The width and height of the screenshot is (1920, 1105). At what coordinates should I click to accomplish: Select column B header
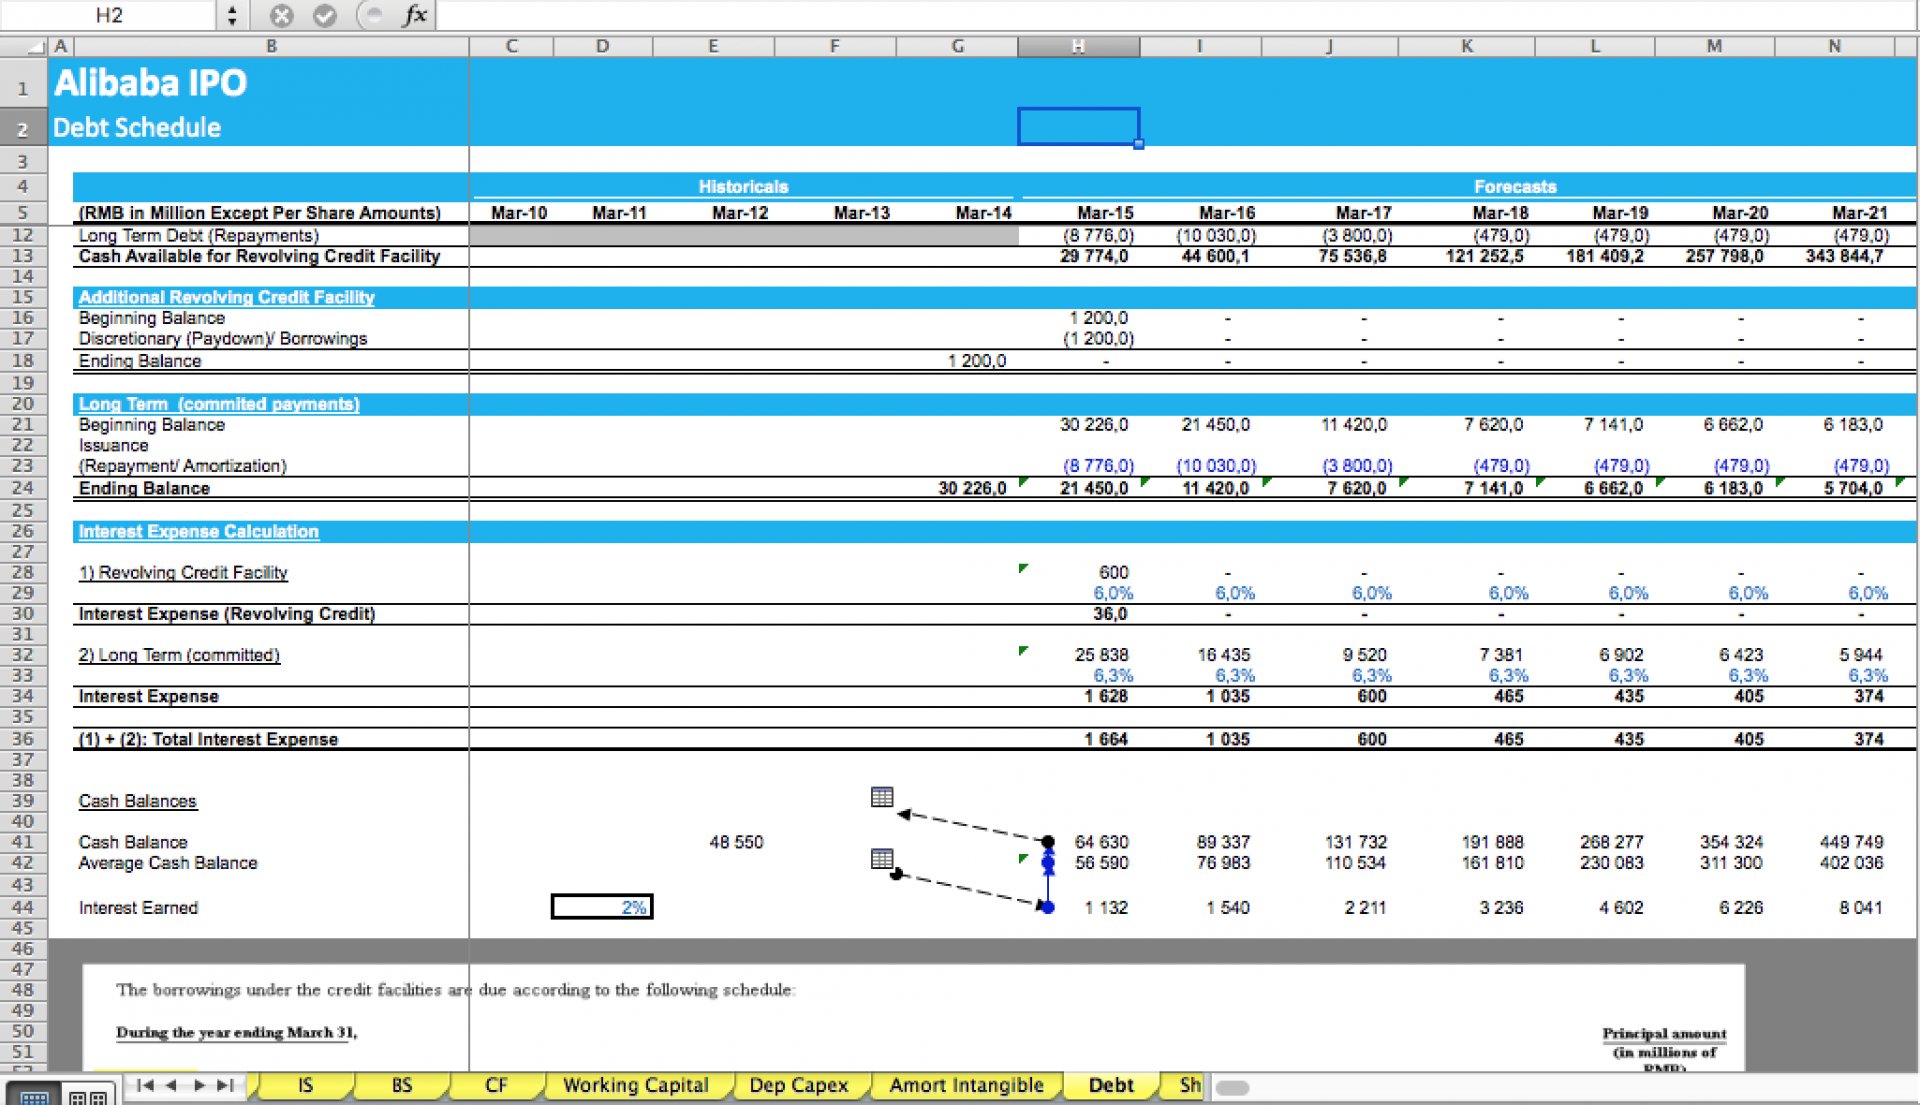coord(271,46)
